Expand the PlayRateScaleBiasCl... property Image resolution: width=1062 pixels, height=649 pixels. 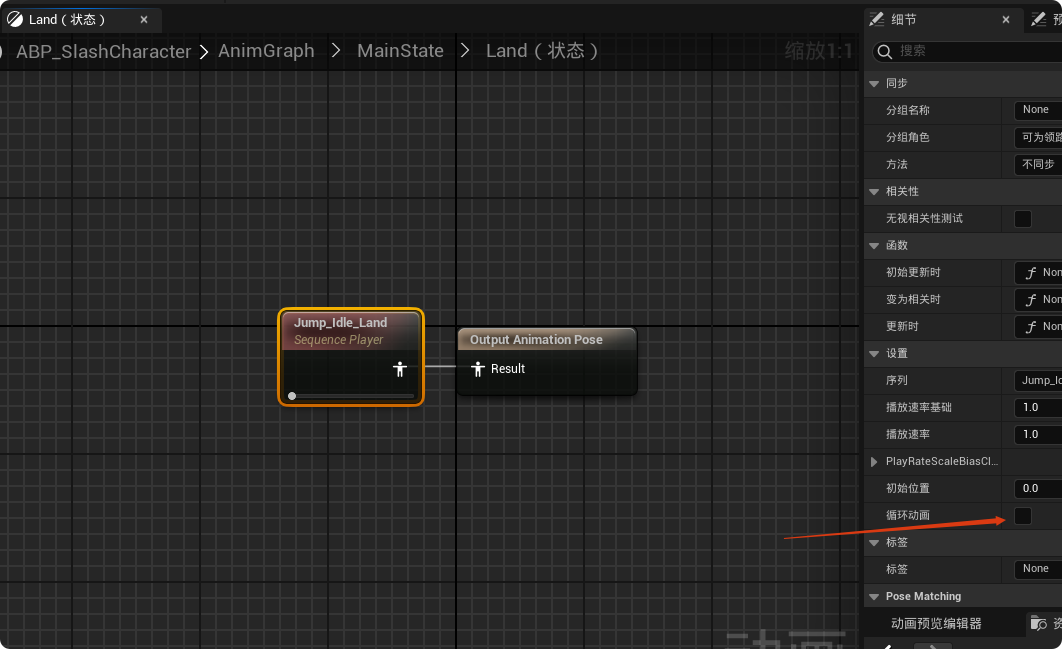[874, 462]
